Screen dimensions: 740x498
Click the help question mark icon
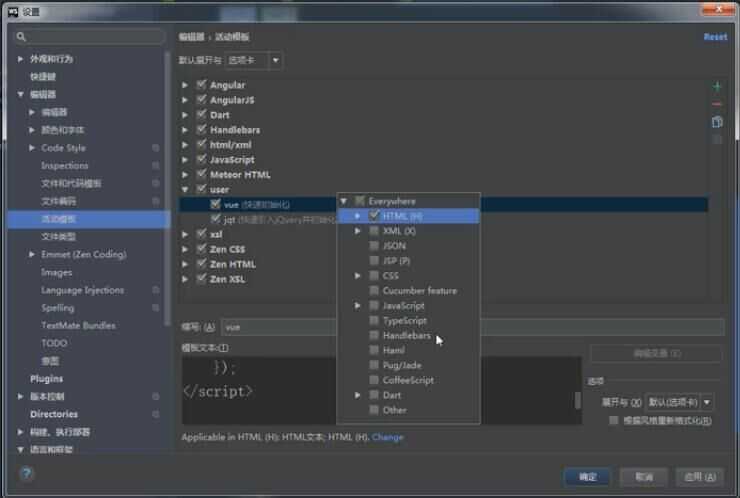pyautogui.click(x=26, y=473)
